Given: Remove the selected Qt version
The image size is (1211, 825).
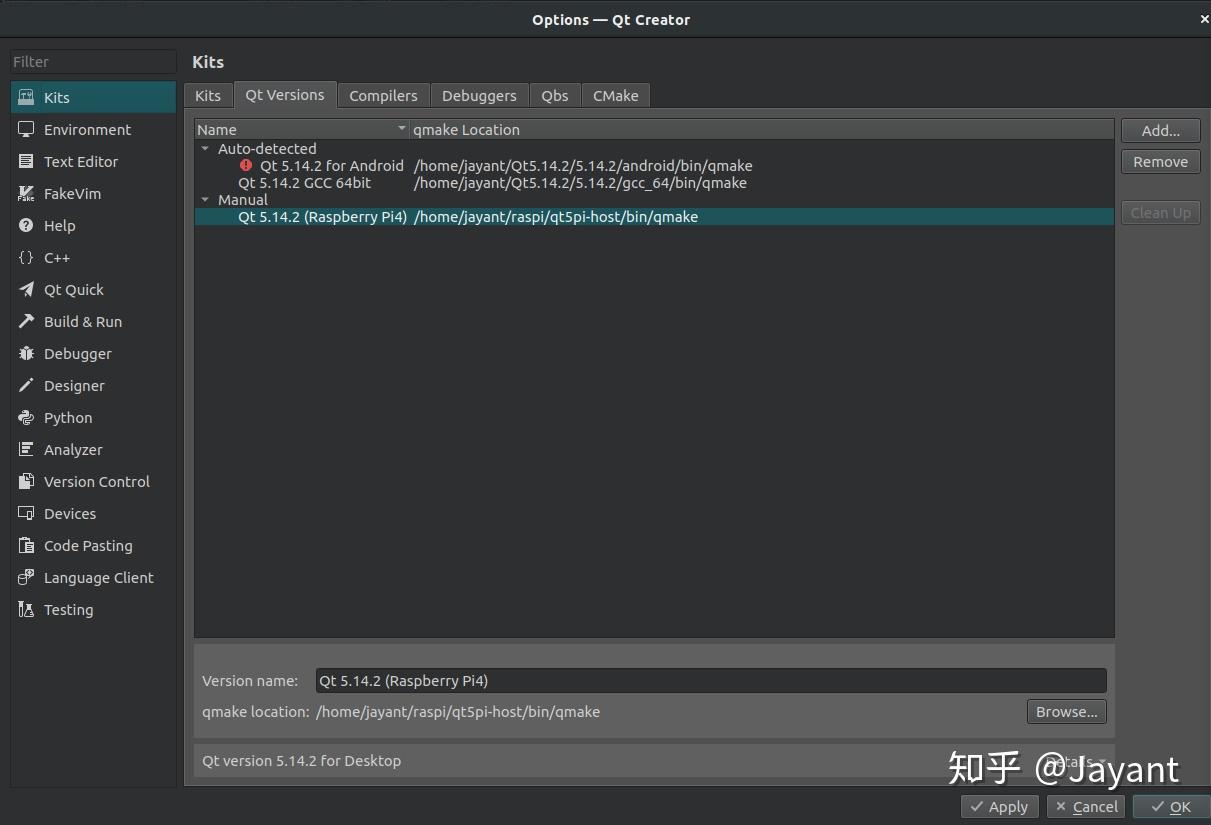Looking at the screenshot, I should point(1159,161).
